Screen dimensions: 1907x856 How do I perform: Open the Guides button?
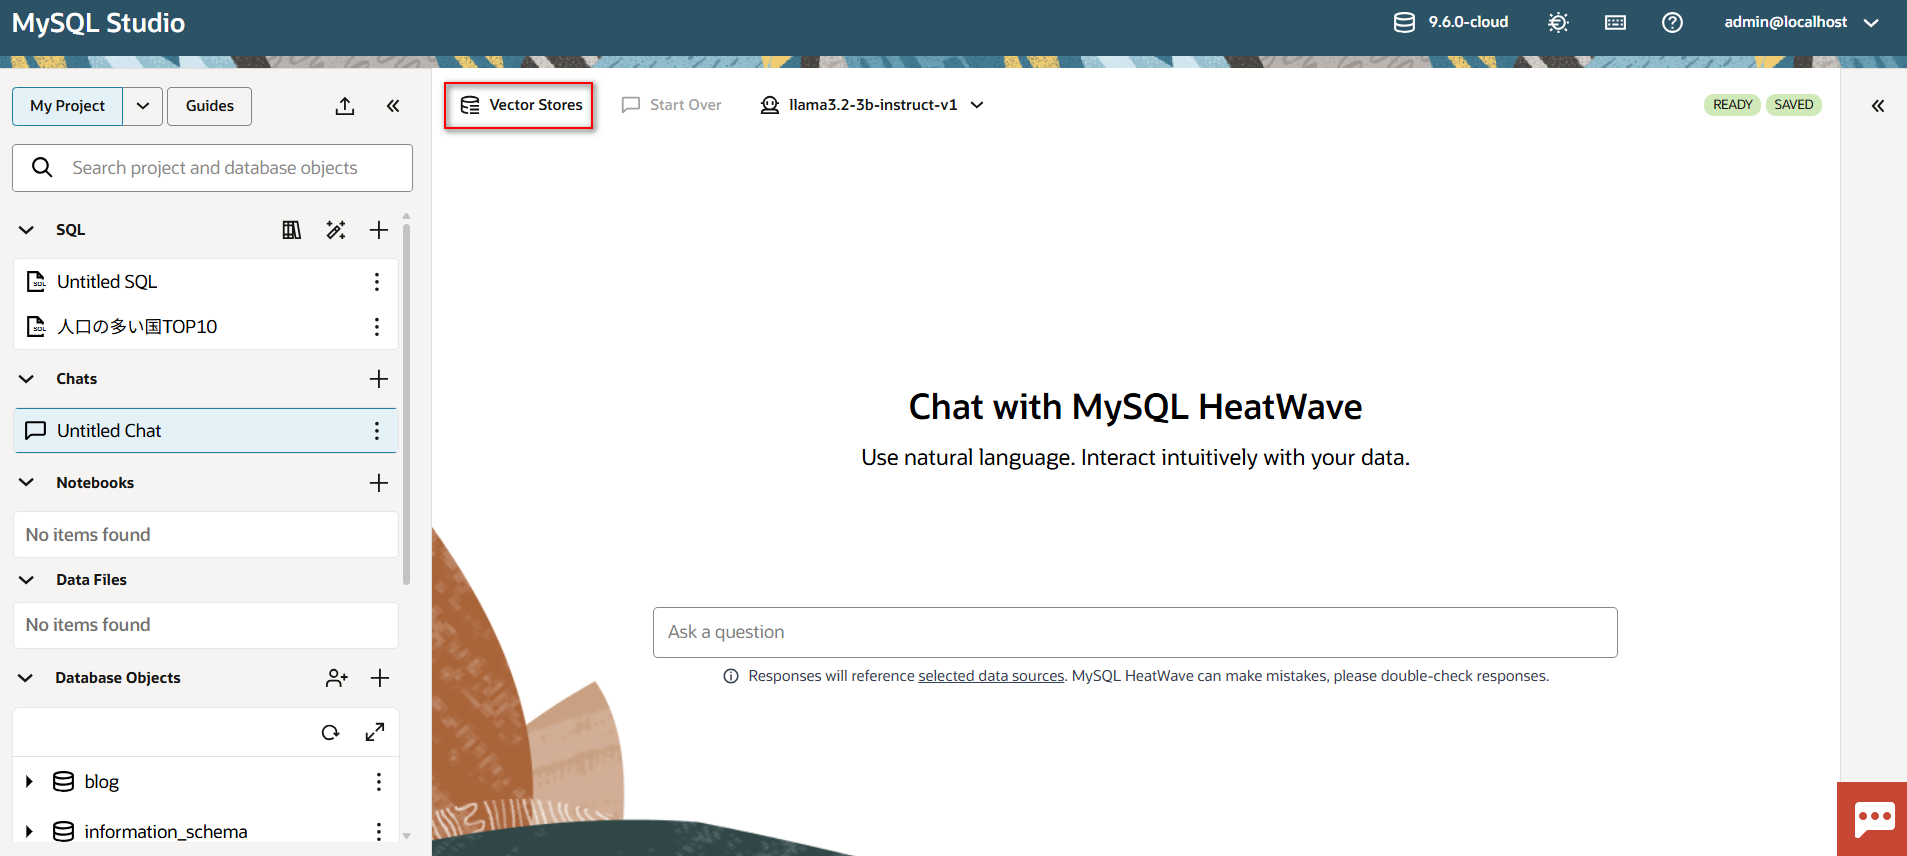[x=209, y=106]
